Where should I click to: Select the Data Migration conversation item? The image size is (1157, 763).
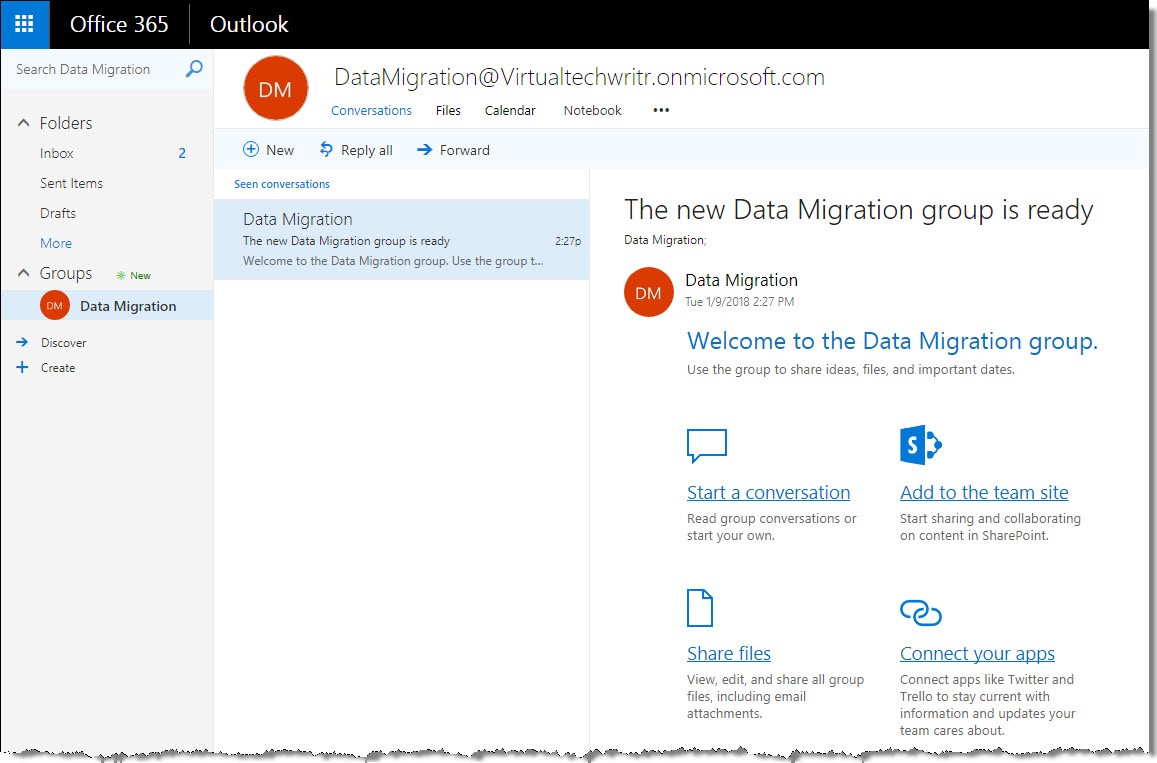pyautogui.click(x=401, y=239)
